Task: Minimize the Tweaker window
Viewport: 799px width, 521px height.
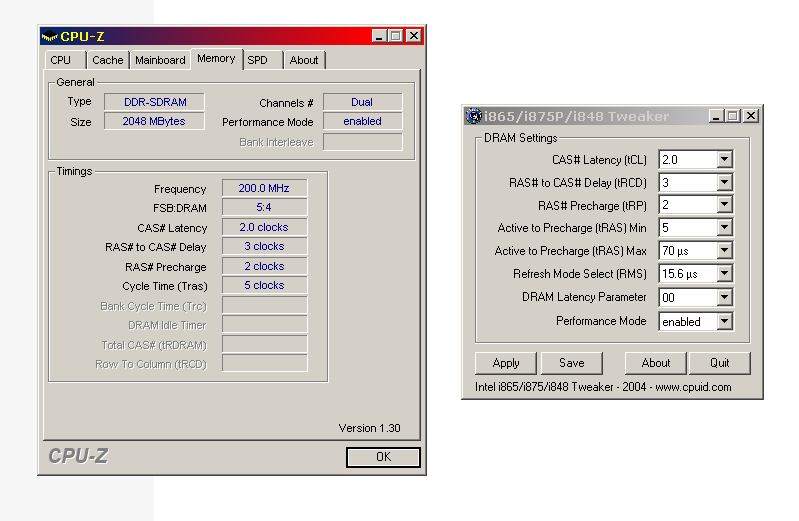Action: pos(716,116)
